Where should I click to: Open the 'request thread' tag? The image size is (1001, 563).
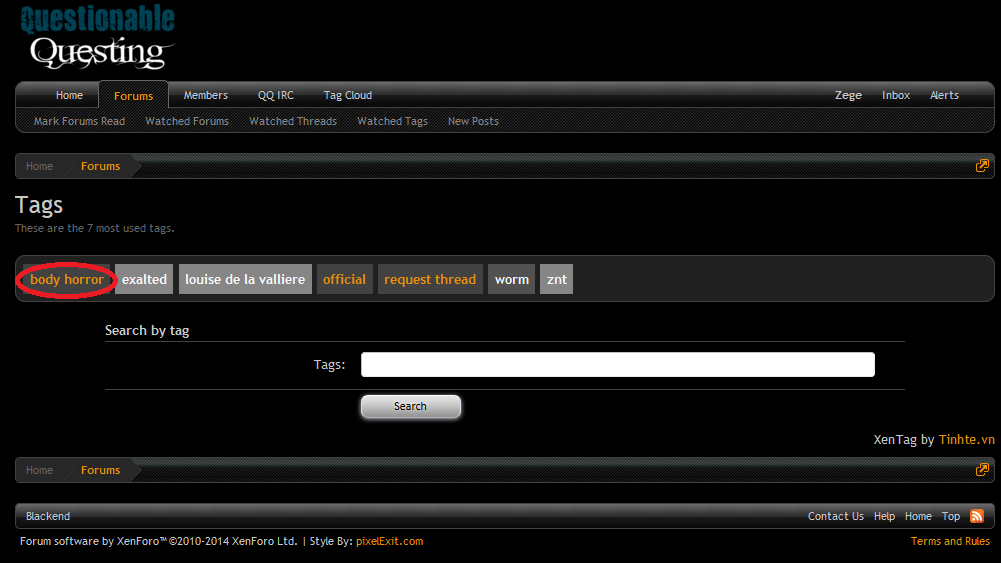pyautogui.click(x=430, y=279)
